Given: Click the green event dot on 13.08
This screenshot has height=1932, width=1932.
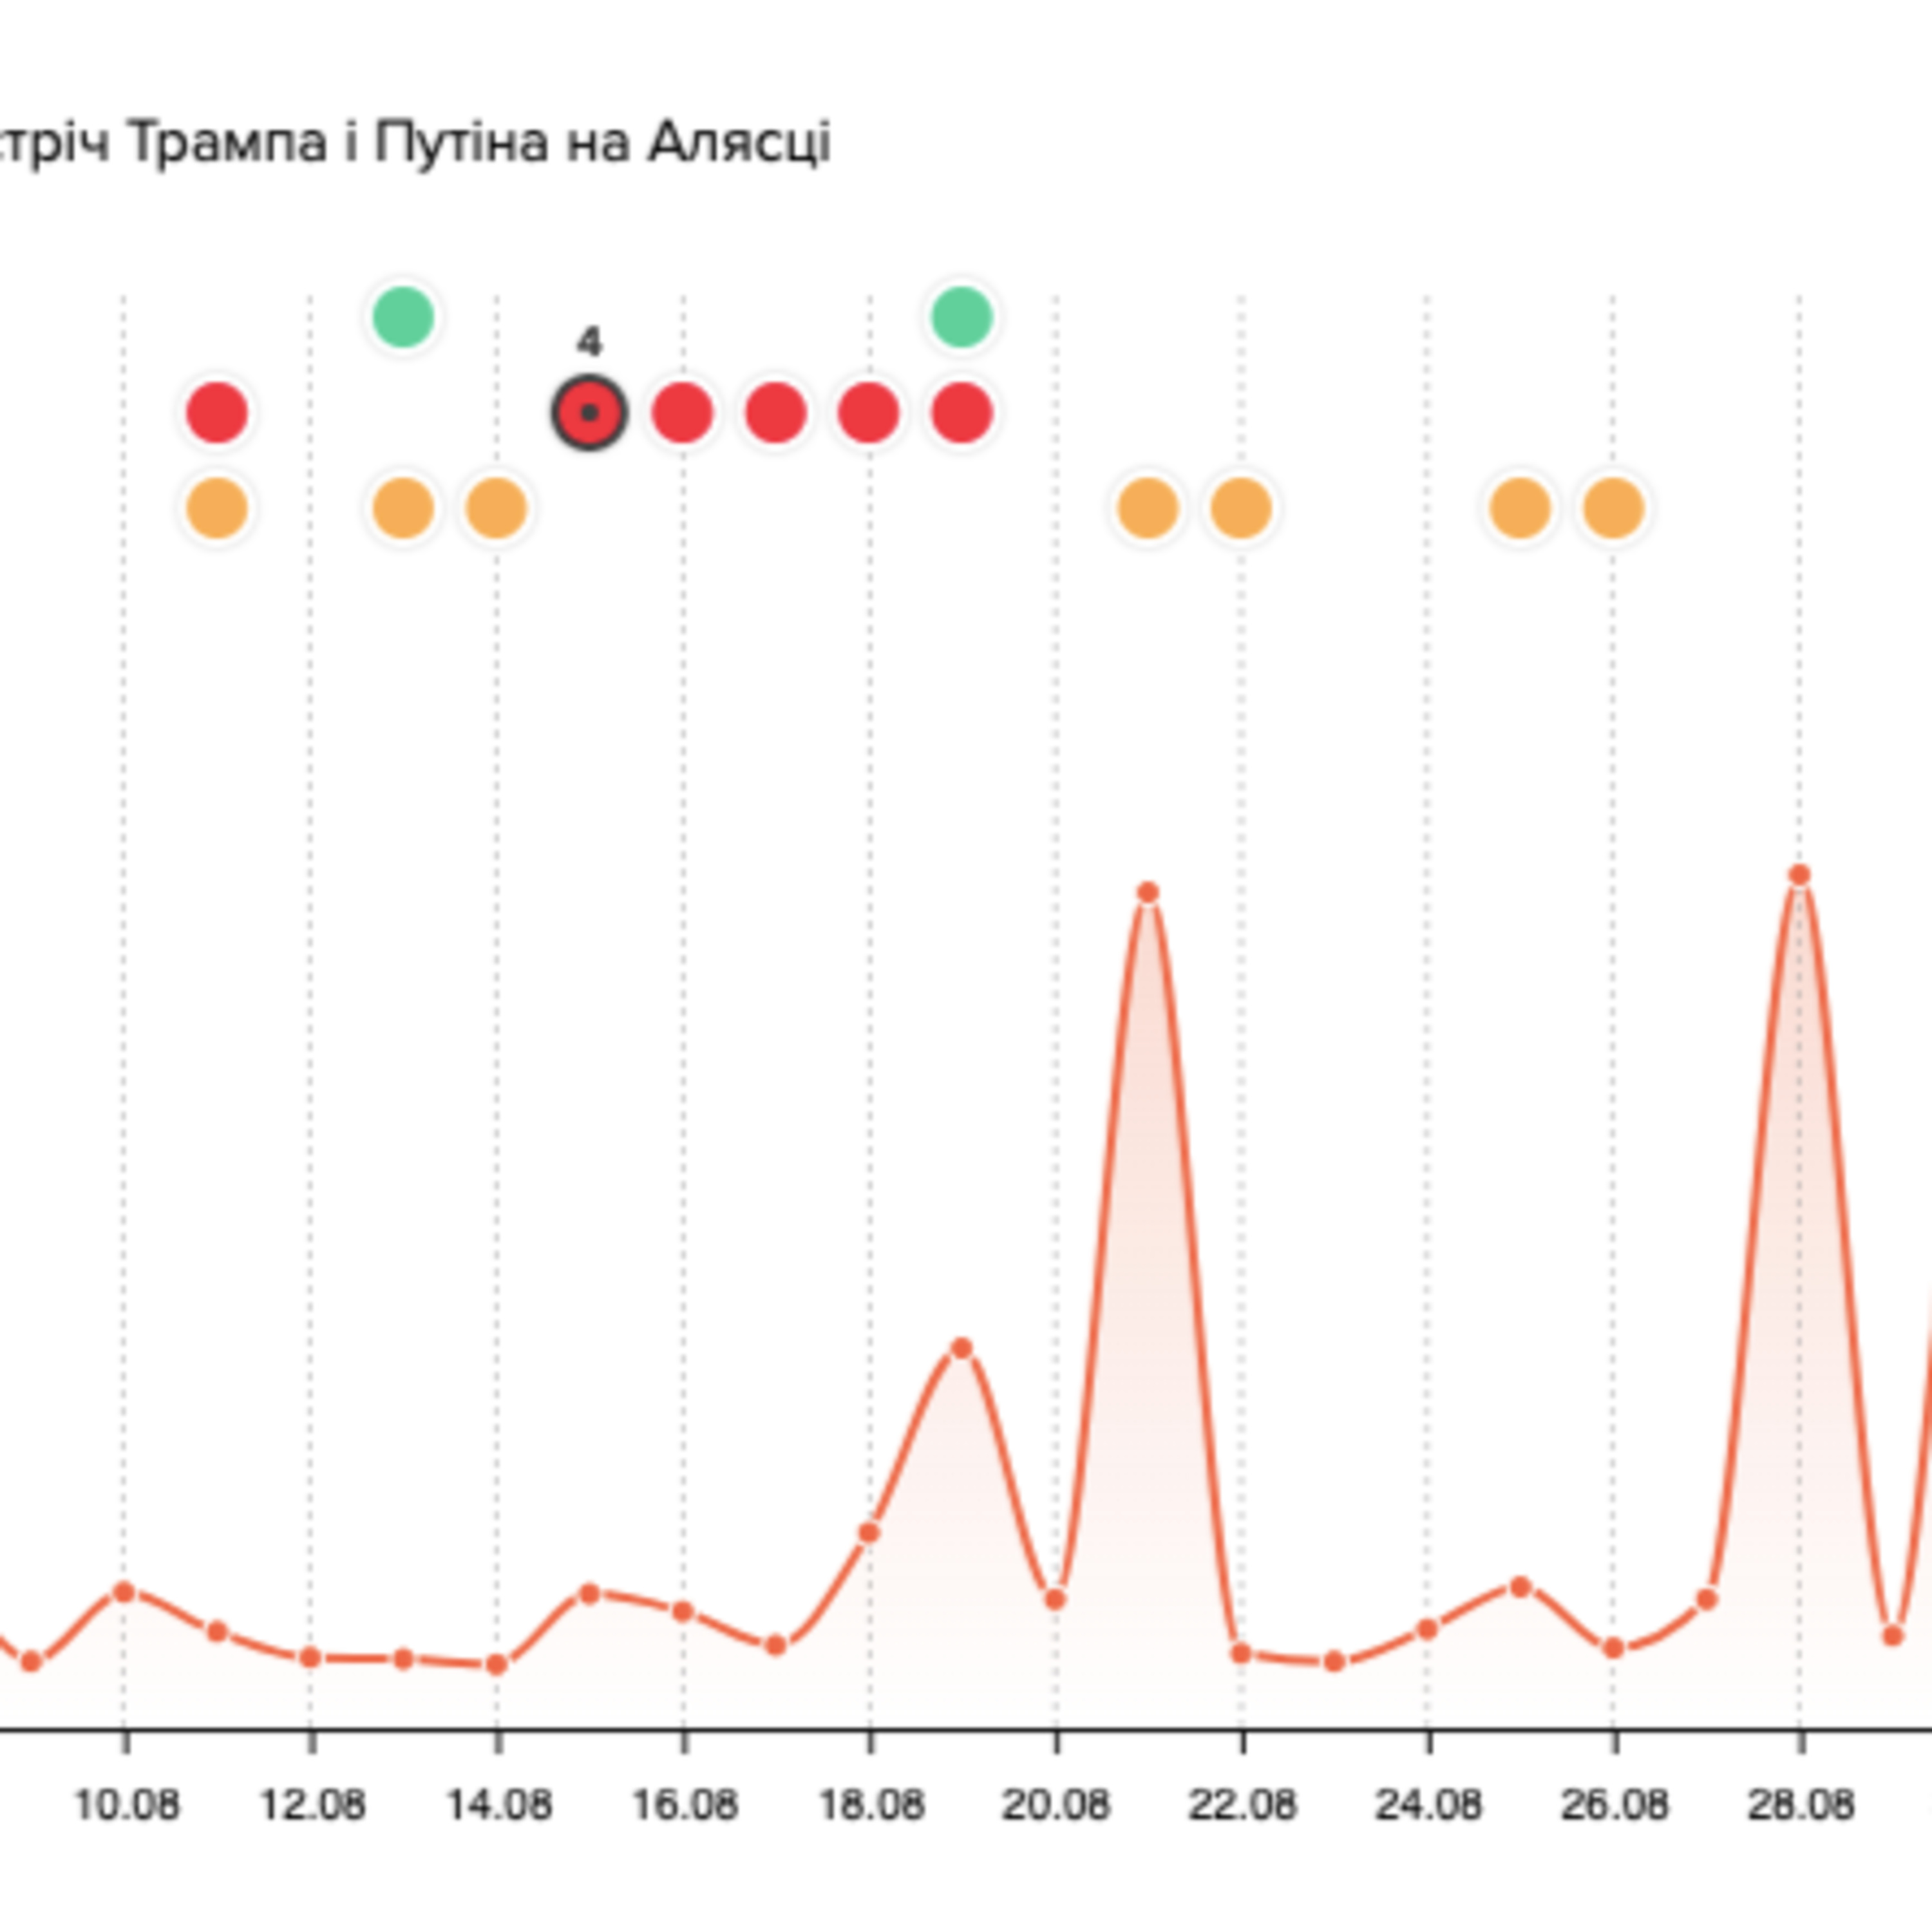Looking at the screenshot, I should click(x=403, y=317).
